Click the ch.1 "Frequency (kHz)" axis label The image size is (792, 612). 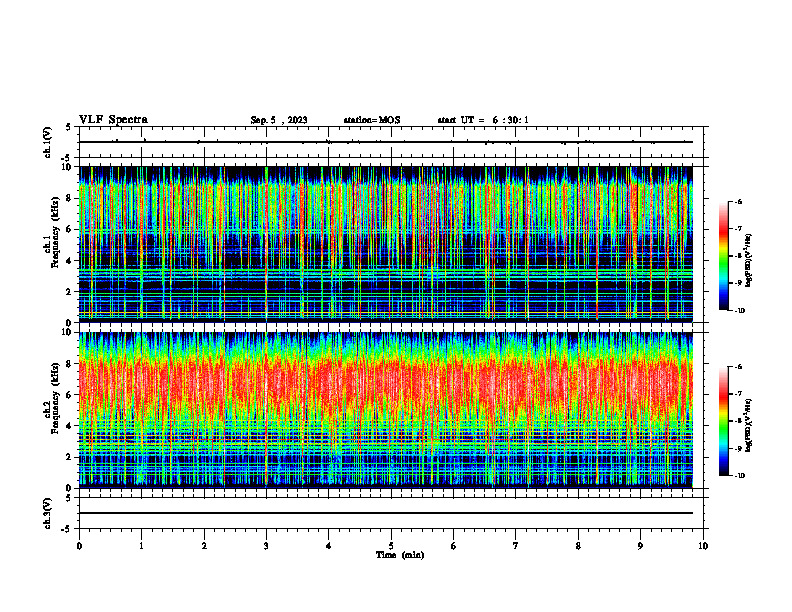[x=55, y=232]
